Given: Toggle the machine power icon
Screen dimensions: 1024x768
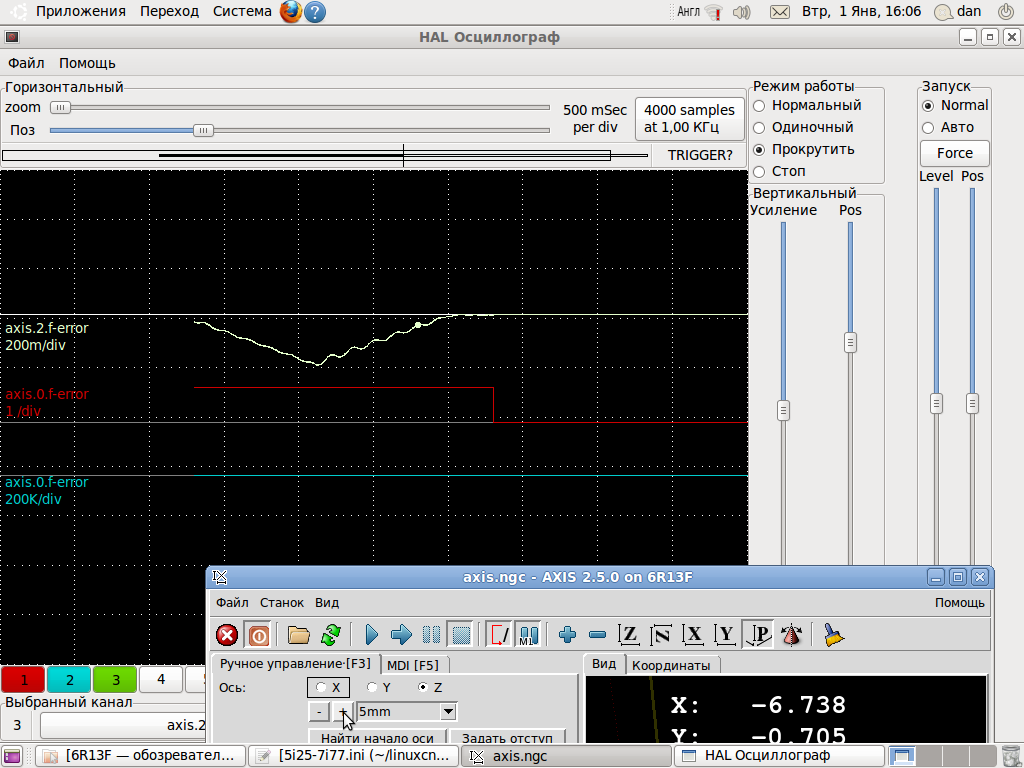Looking at the screenshot, I should click(x=258, y=635).
